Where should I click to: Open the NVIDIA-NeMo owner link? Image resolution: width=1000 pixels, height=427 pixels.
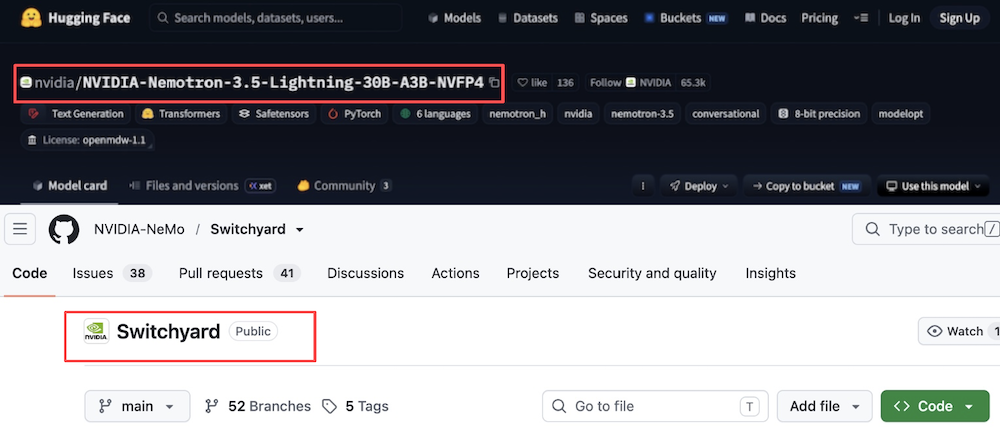[139, 229]
